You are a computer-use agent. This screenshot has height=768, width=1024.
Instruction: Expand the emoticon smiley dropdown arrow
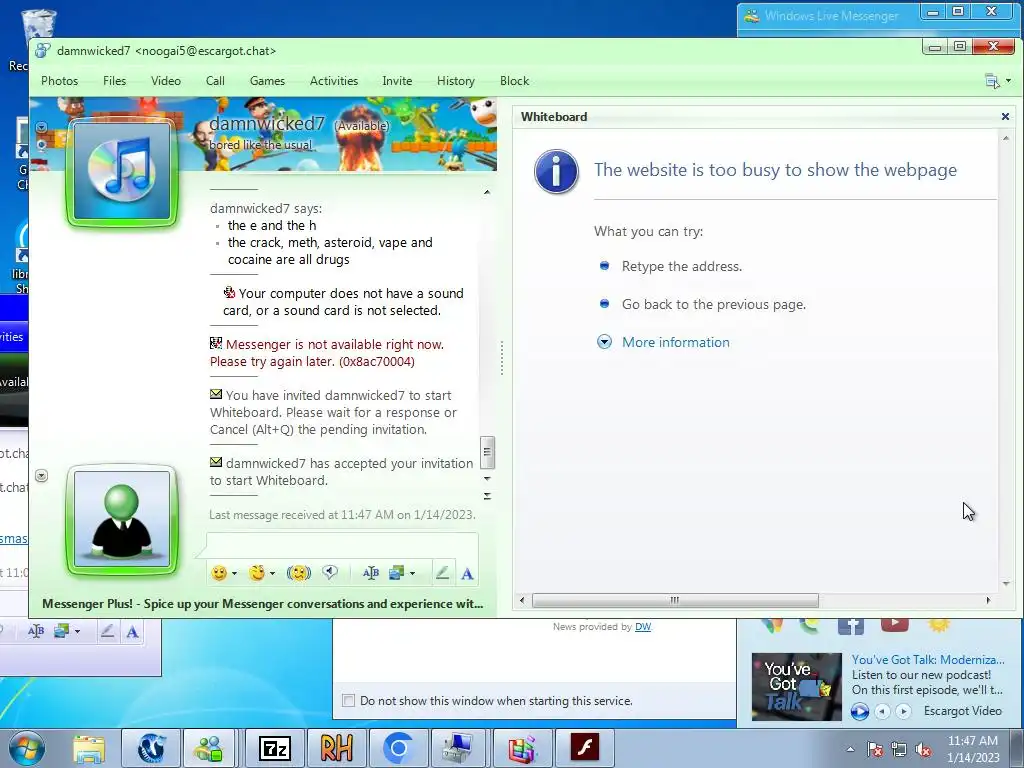pos(234,573)
